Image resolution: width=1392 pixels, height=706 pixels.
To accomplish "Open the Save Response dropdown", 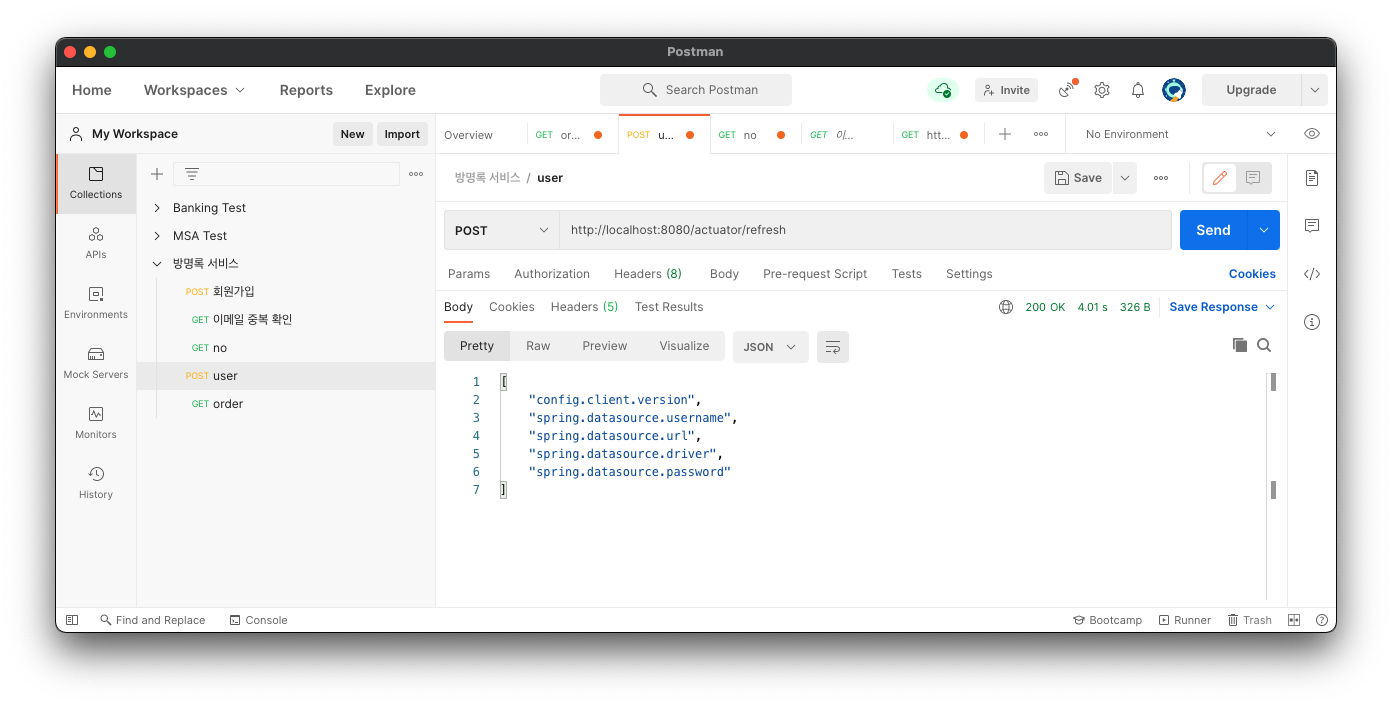I will tap(1222, 307).
